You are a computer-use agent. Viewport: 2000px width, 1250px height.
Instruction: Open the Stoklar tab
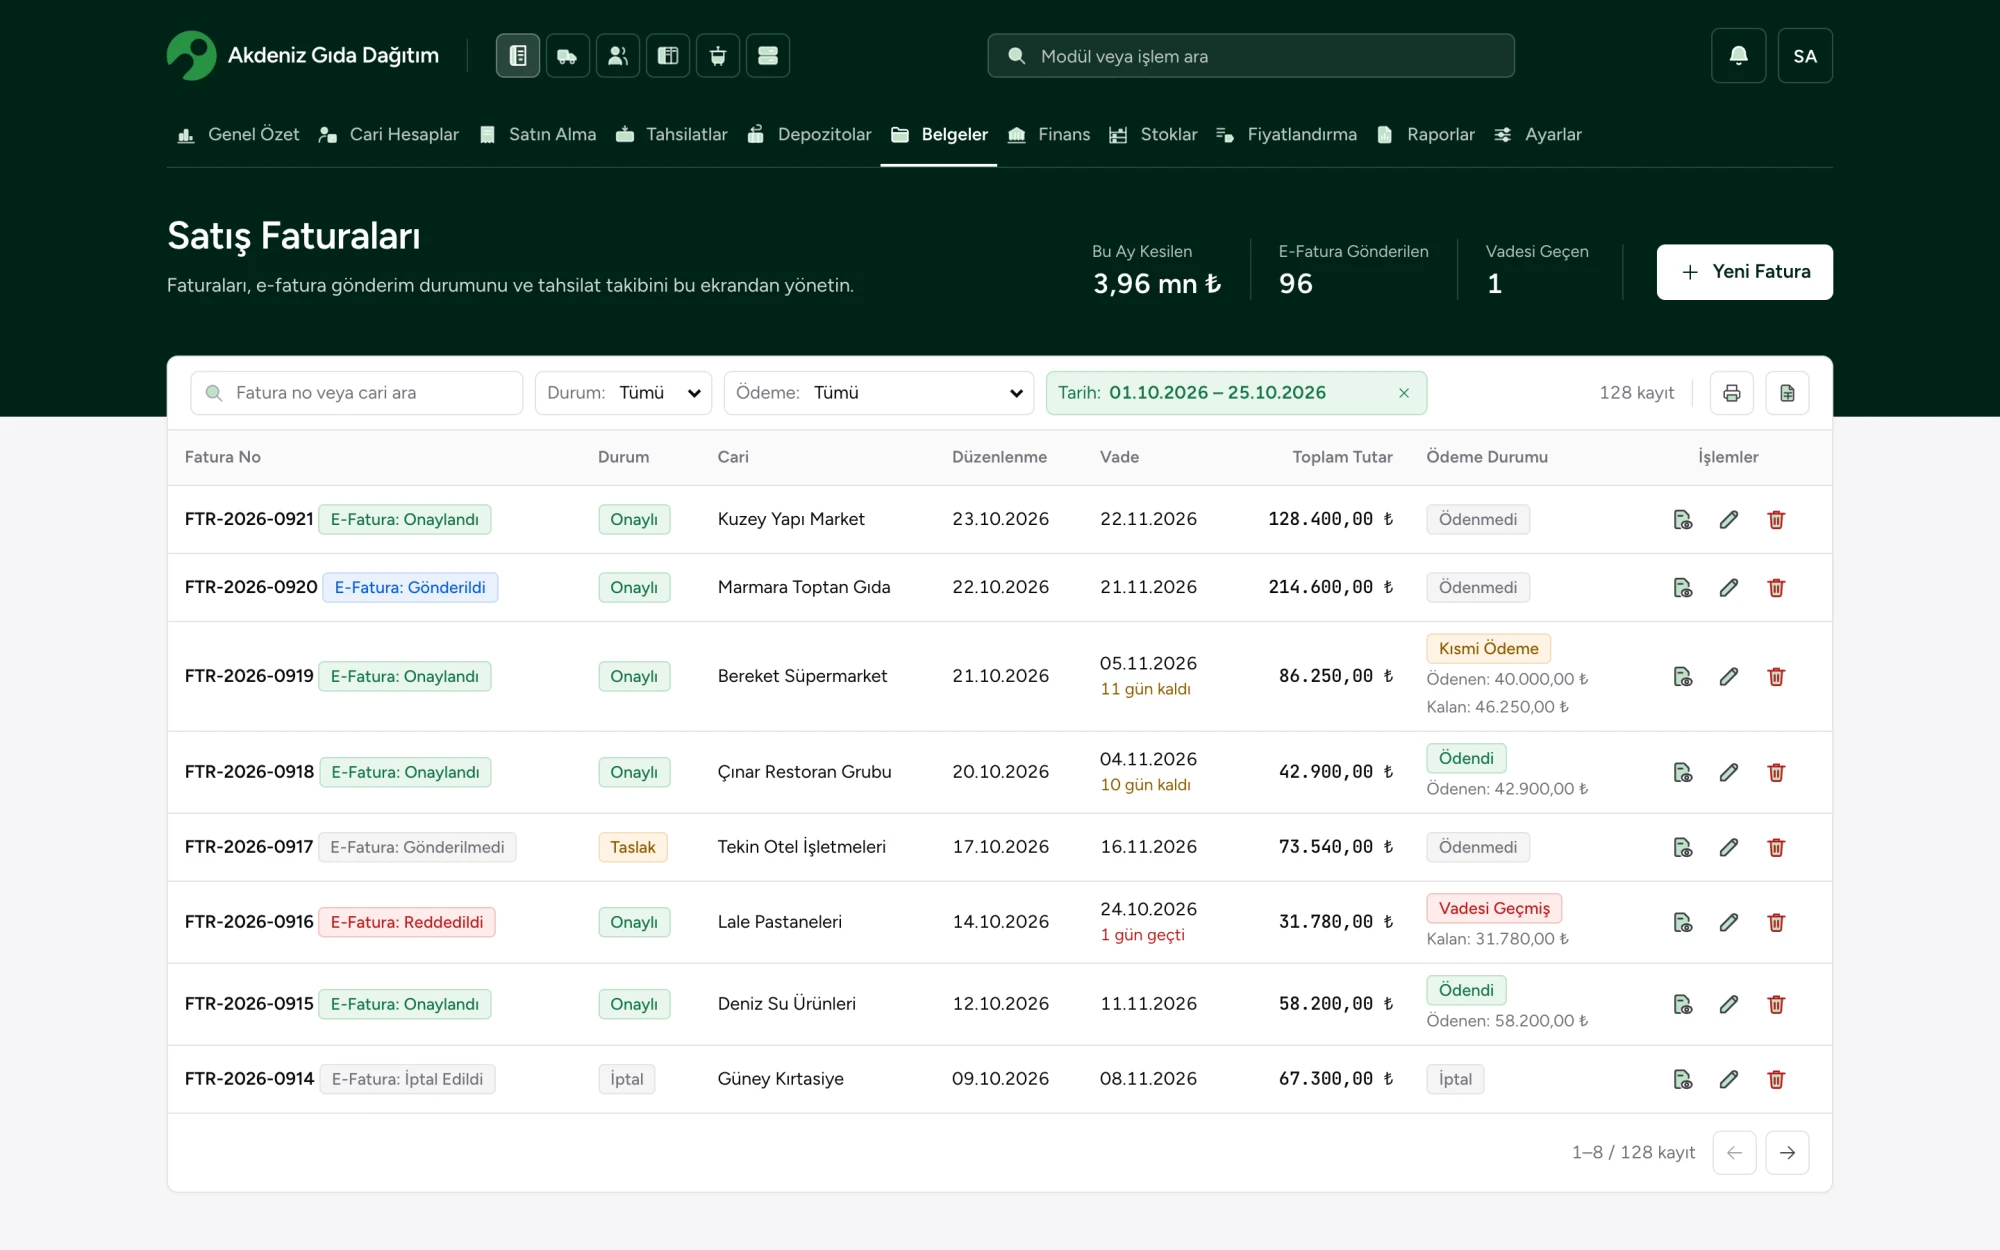1153,134
